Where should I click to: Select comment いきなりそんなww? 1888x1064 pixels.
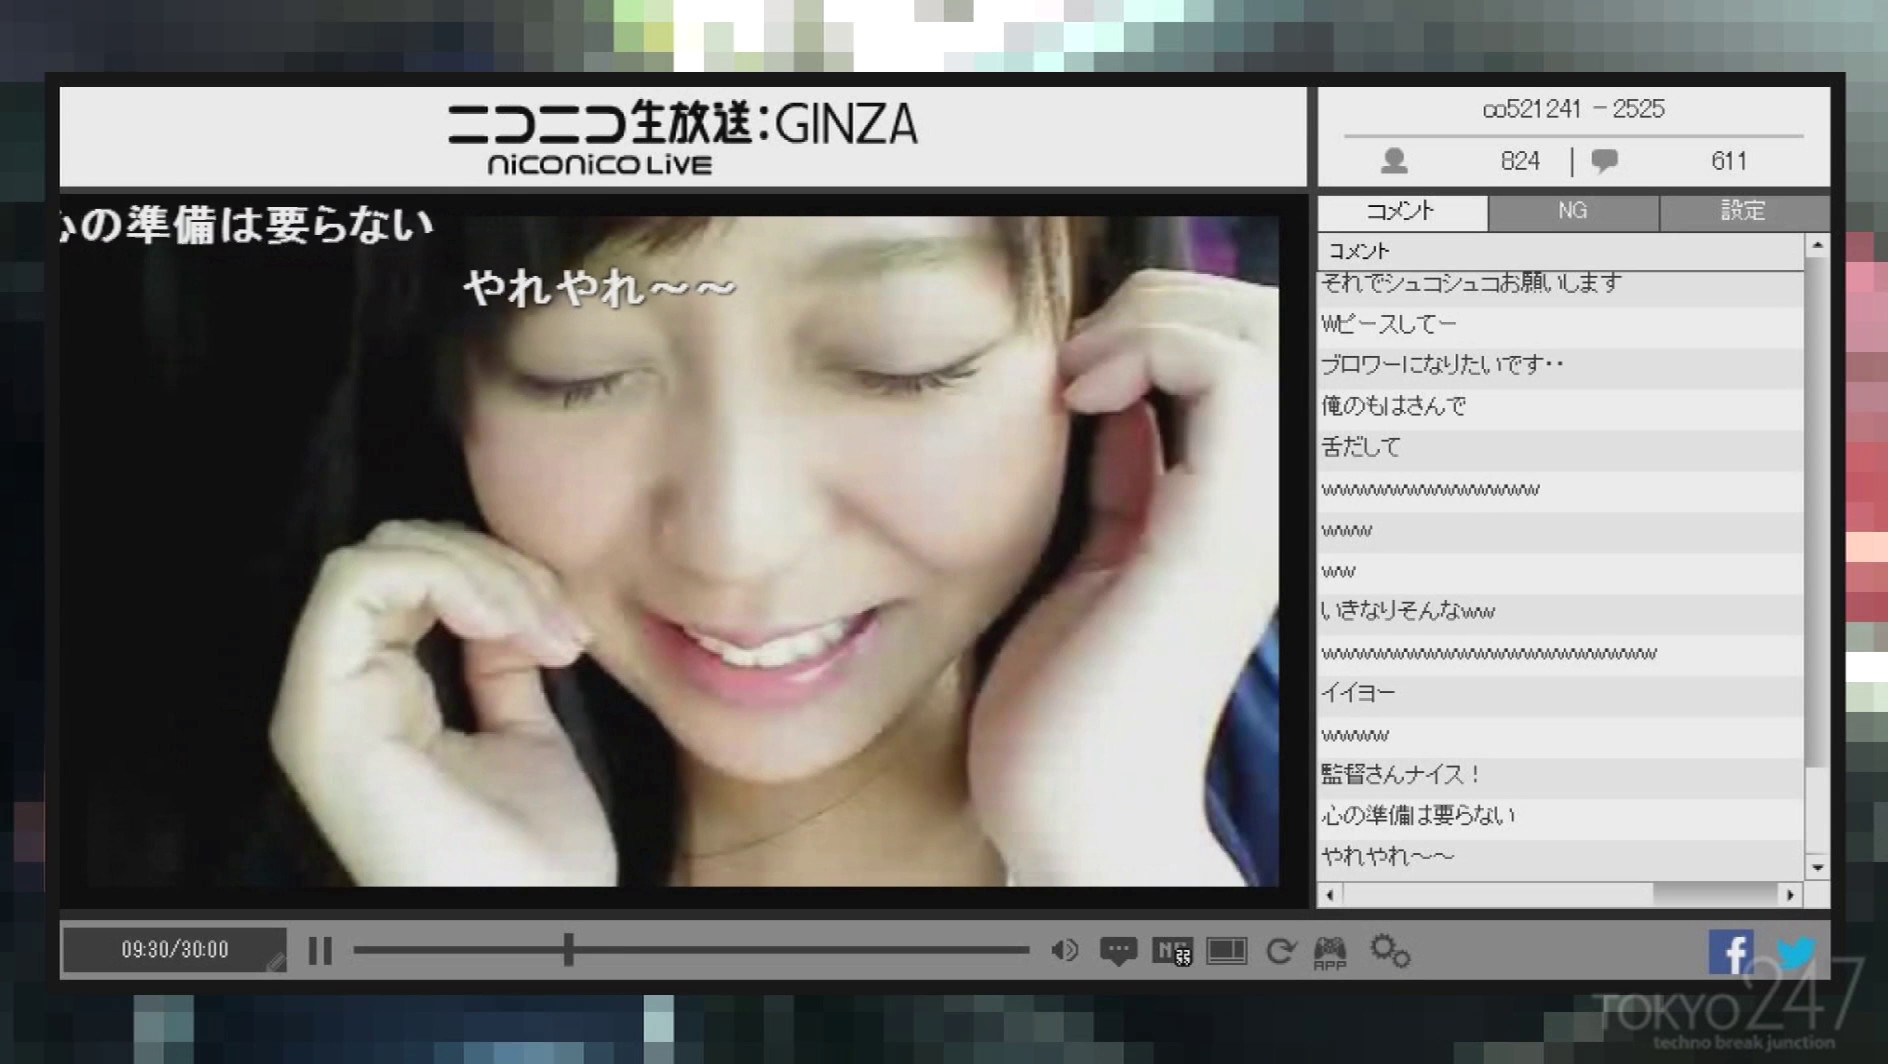click(x=1561, y=612)
